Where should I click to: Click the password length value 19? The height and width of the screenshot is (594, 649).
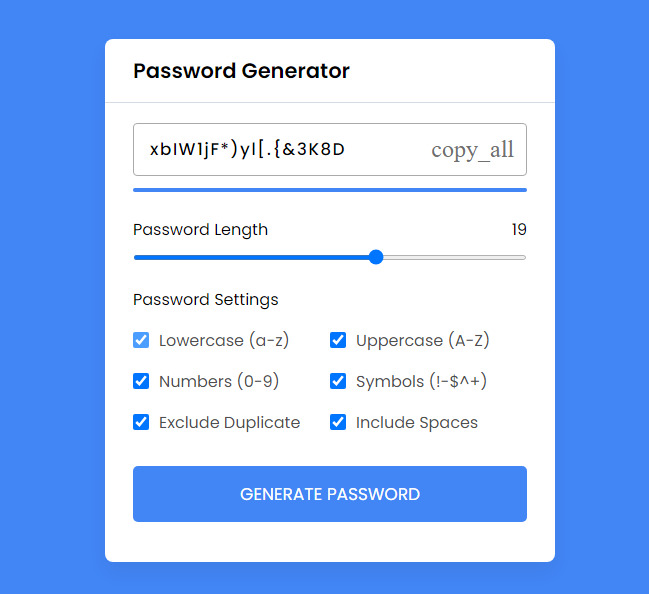(x=518, y=230)
